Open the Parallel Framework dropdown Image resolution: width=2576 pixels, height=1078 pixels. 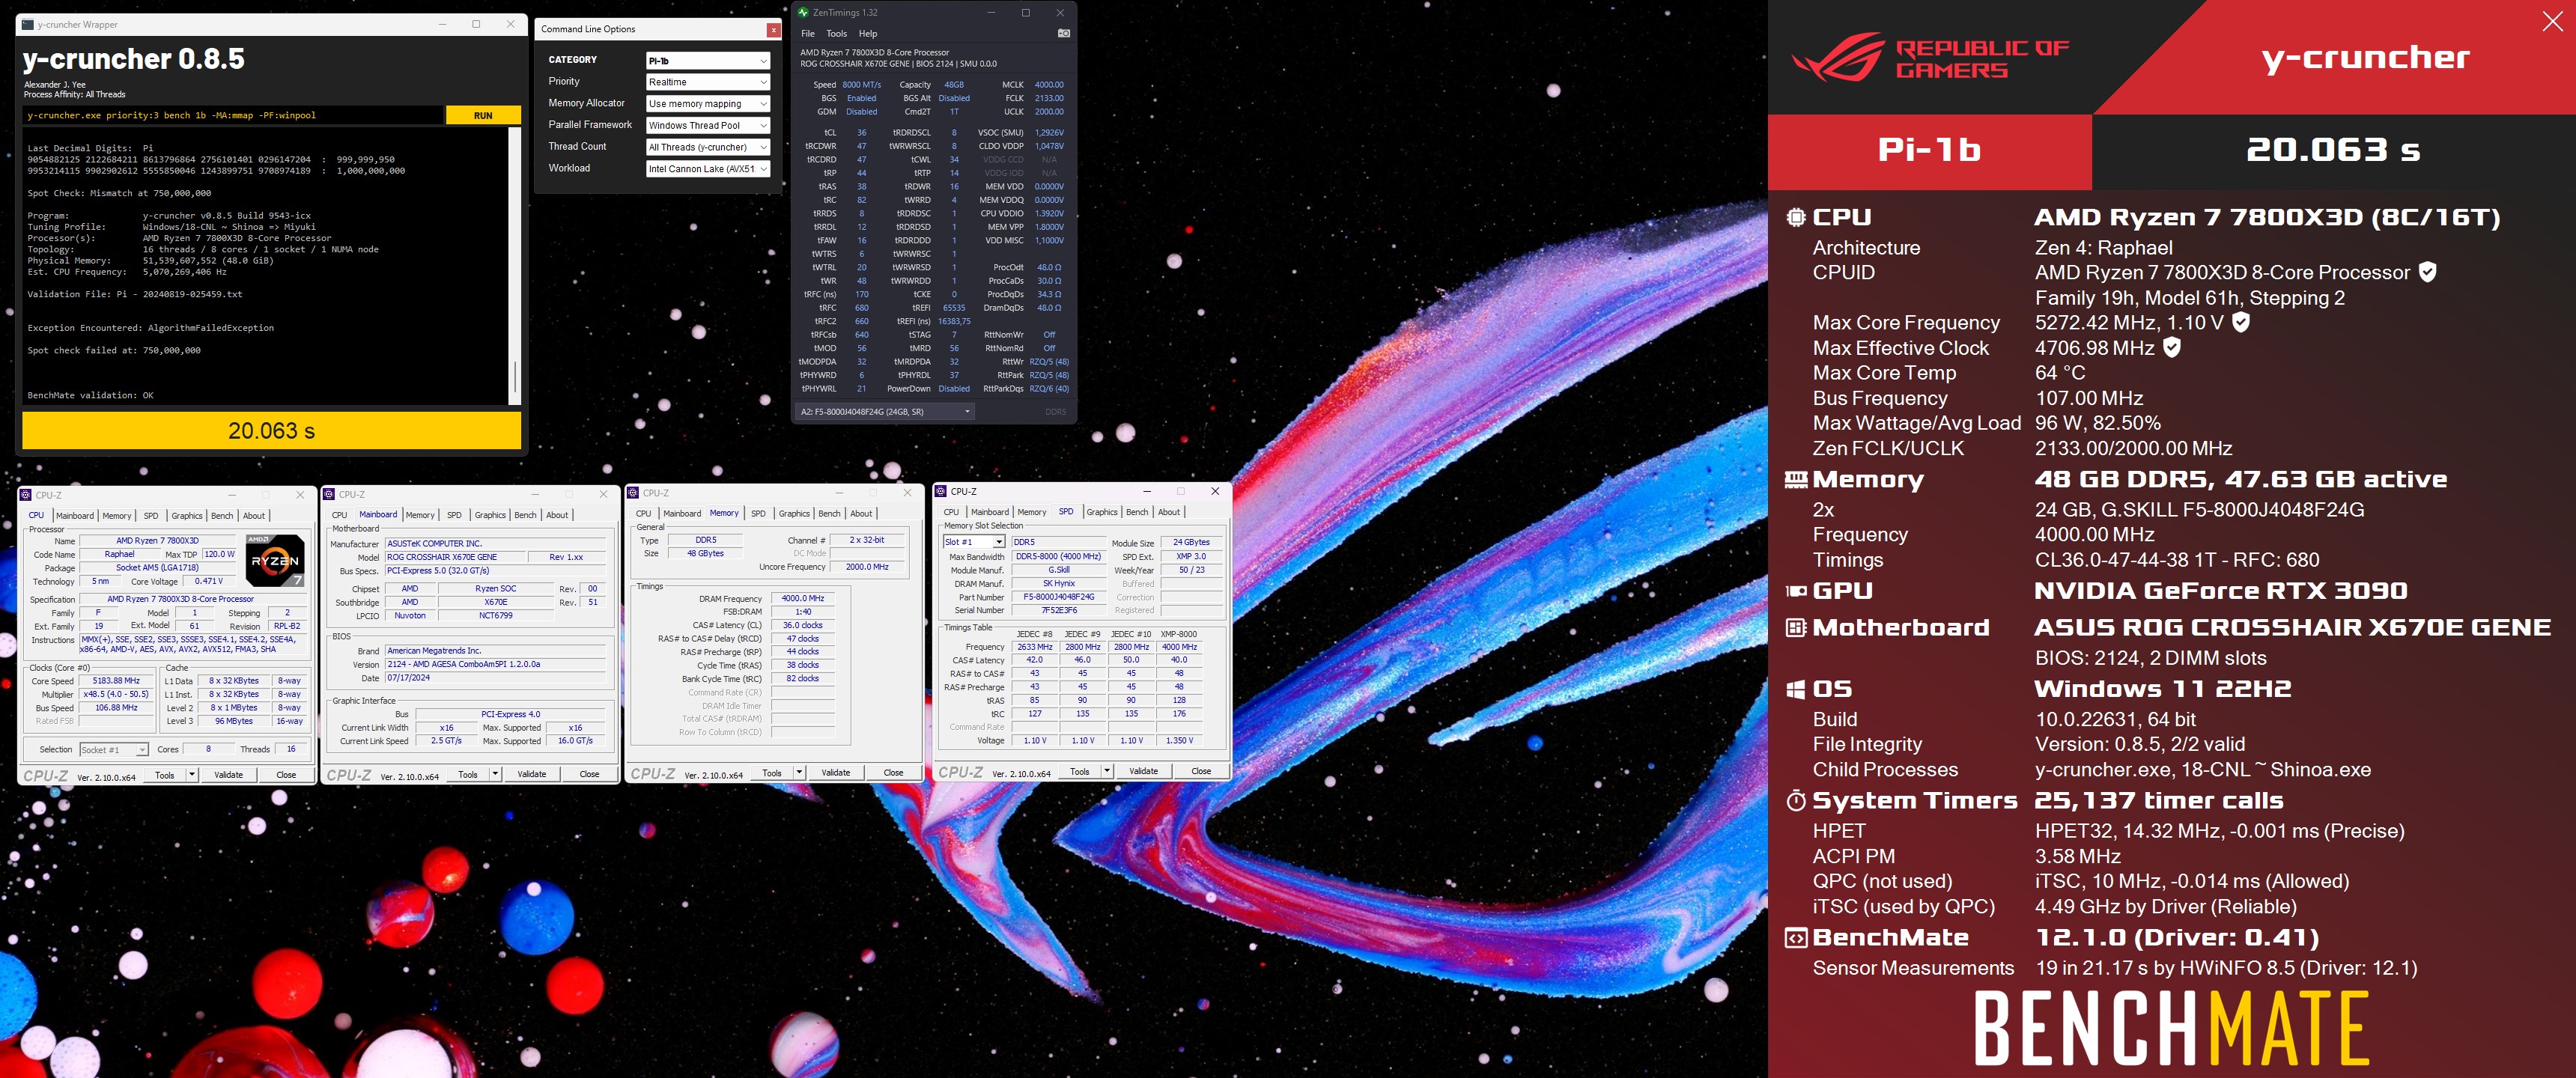(x=707, y=126)
